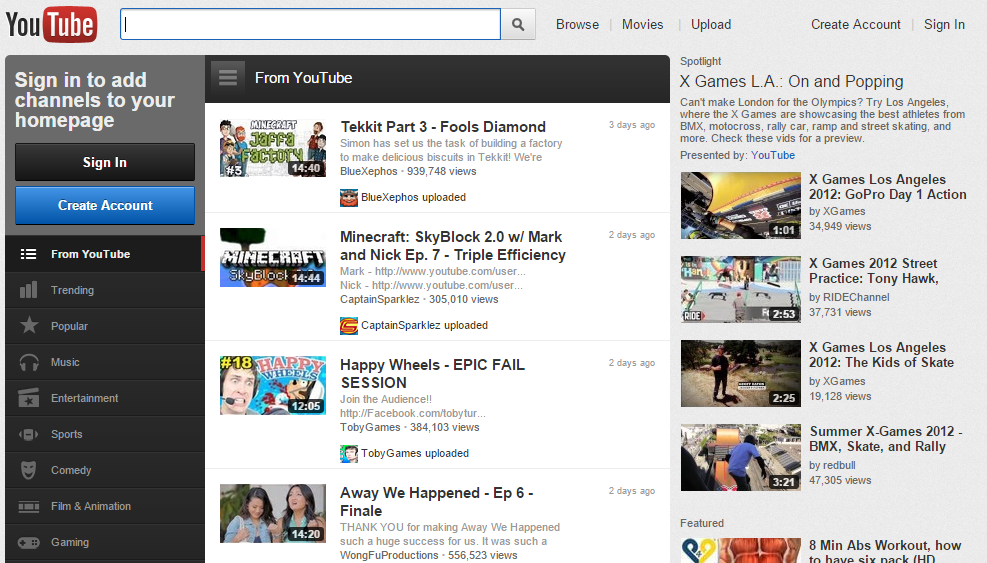This screenshot has width=987, height=563.
Task: Click the Sports icon in sidebar
Action: tap(28, 434)
